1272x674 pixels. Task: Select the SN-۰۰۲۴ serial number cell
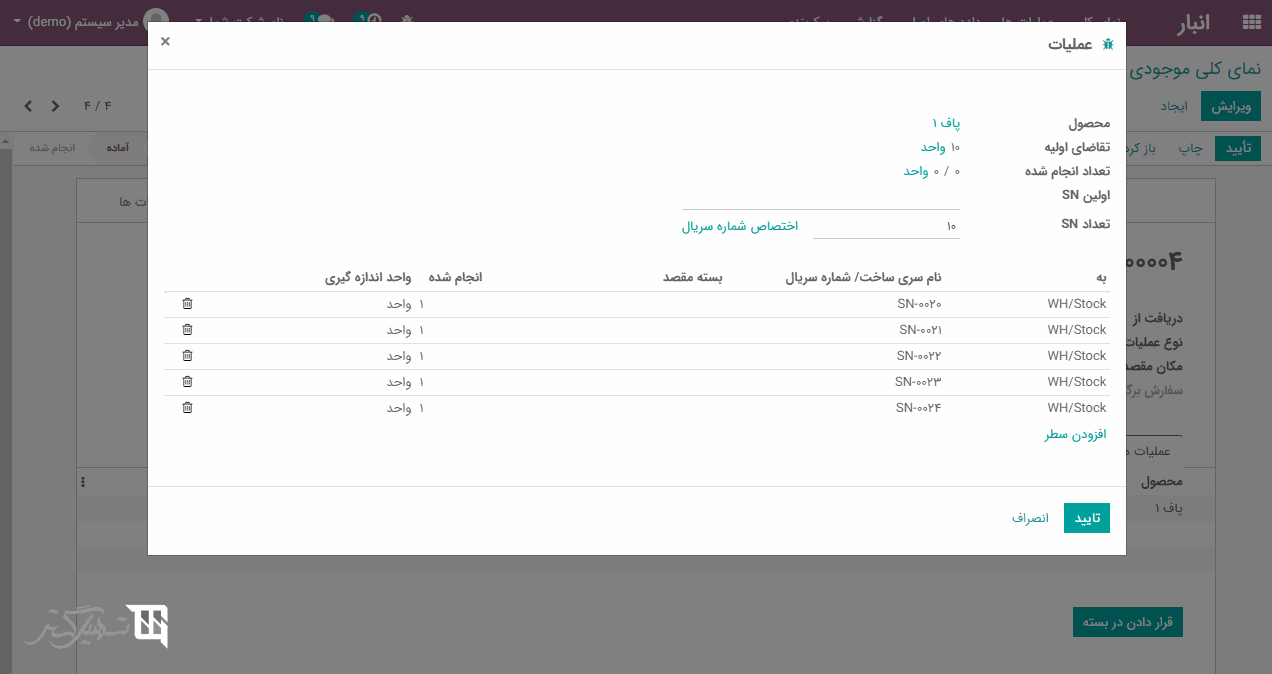pos(919,408)
